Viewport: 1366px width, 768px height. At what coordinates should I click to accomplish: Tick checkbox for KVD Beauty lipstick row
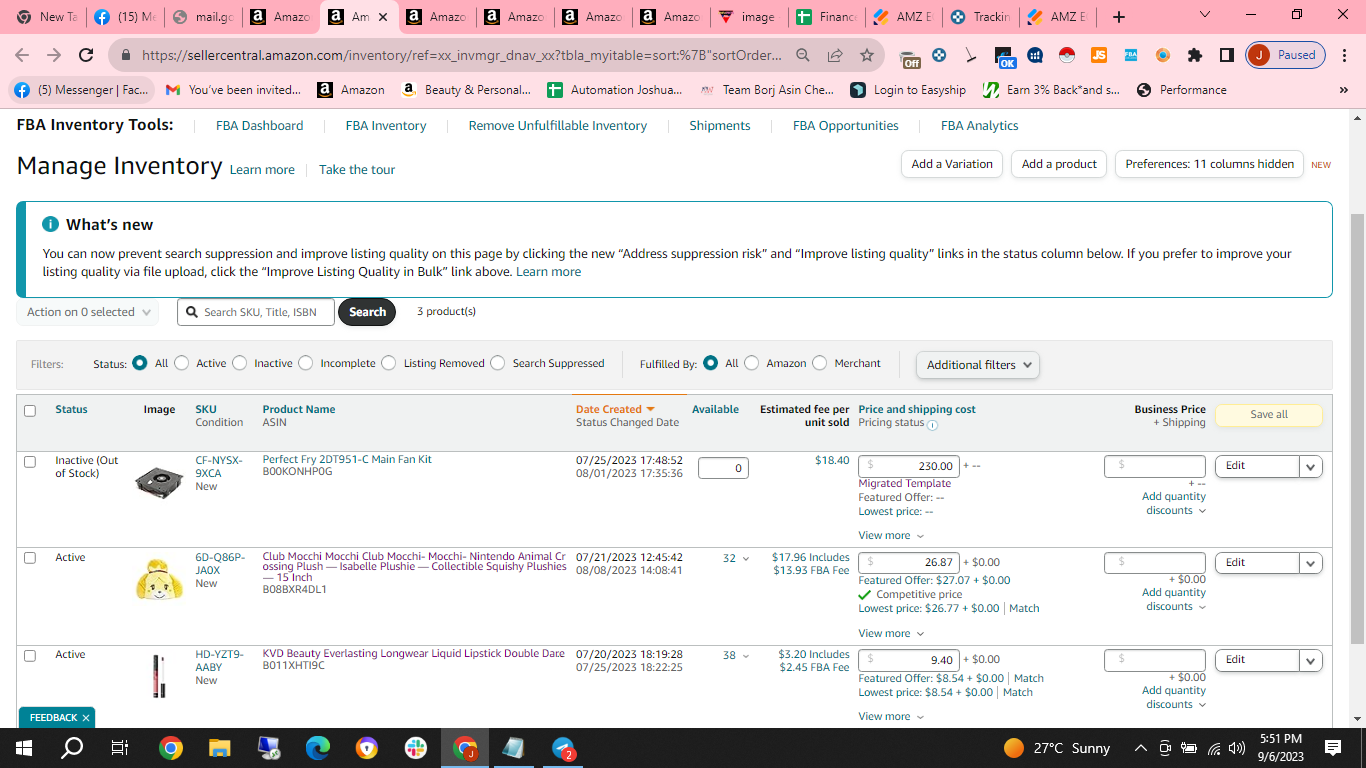click(x=30, y=655)
